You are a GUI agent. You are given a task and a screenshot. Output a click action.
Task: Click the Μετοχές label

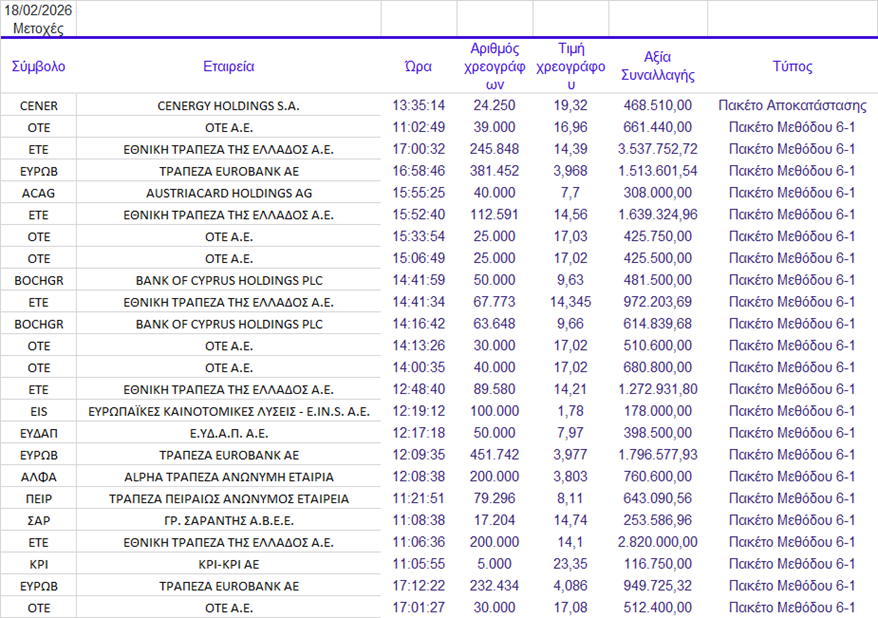click(38, 29)
